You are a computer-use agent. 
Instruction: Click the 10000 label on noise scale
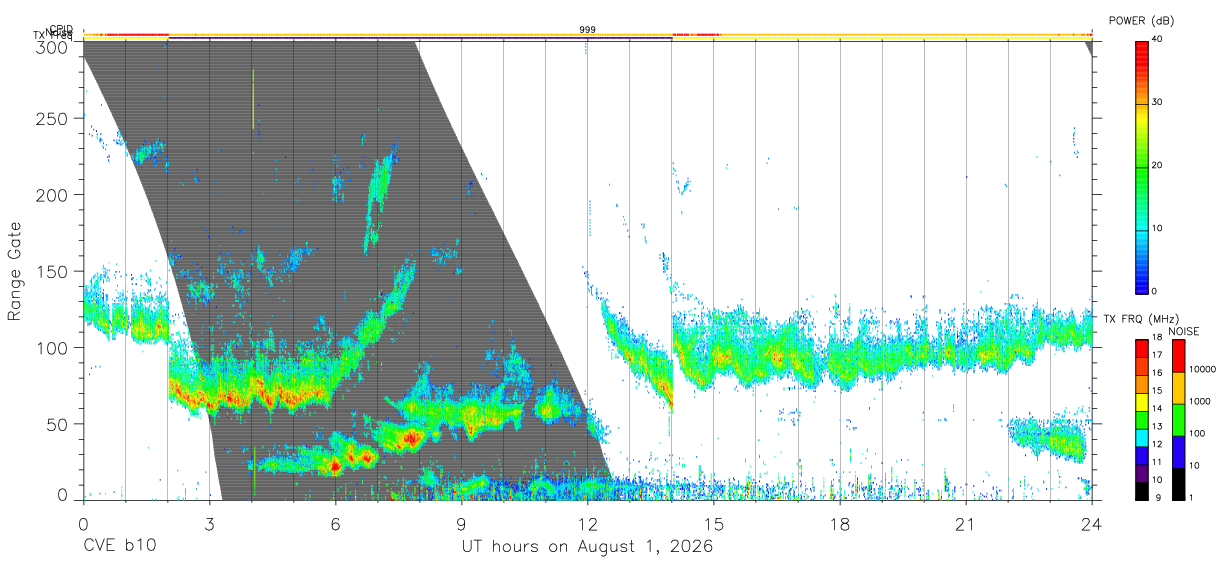coord(1205,369)
